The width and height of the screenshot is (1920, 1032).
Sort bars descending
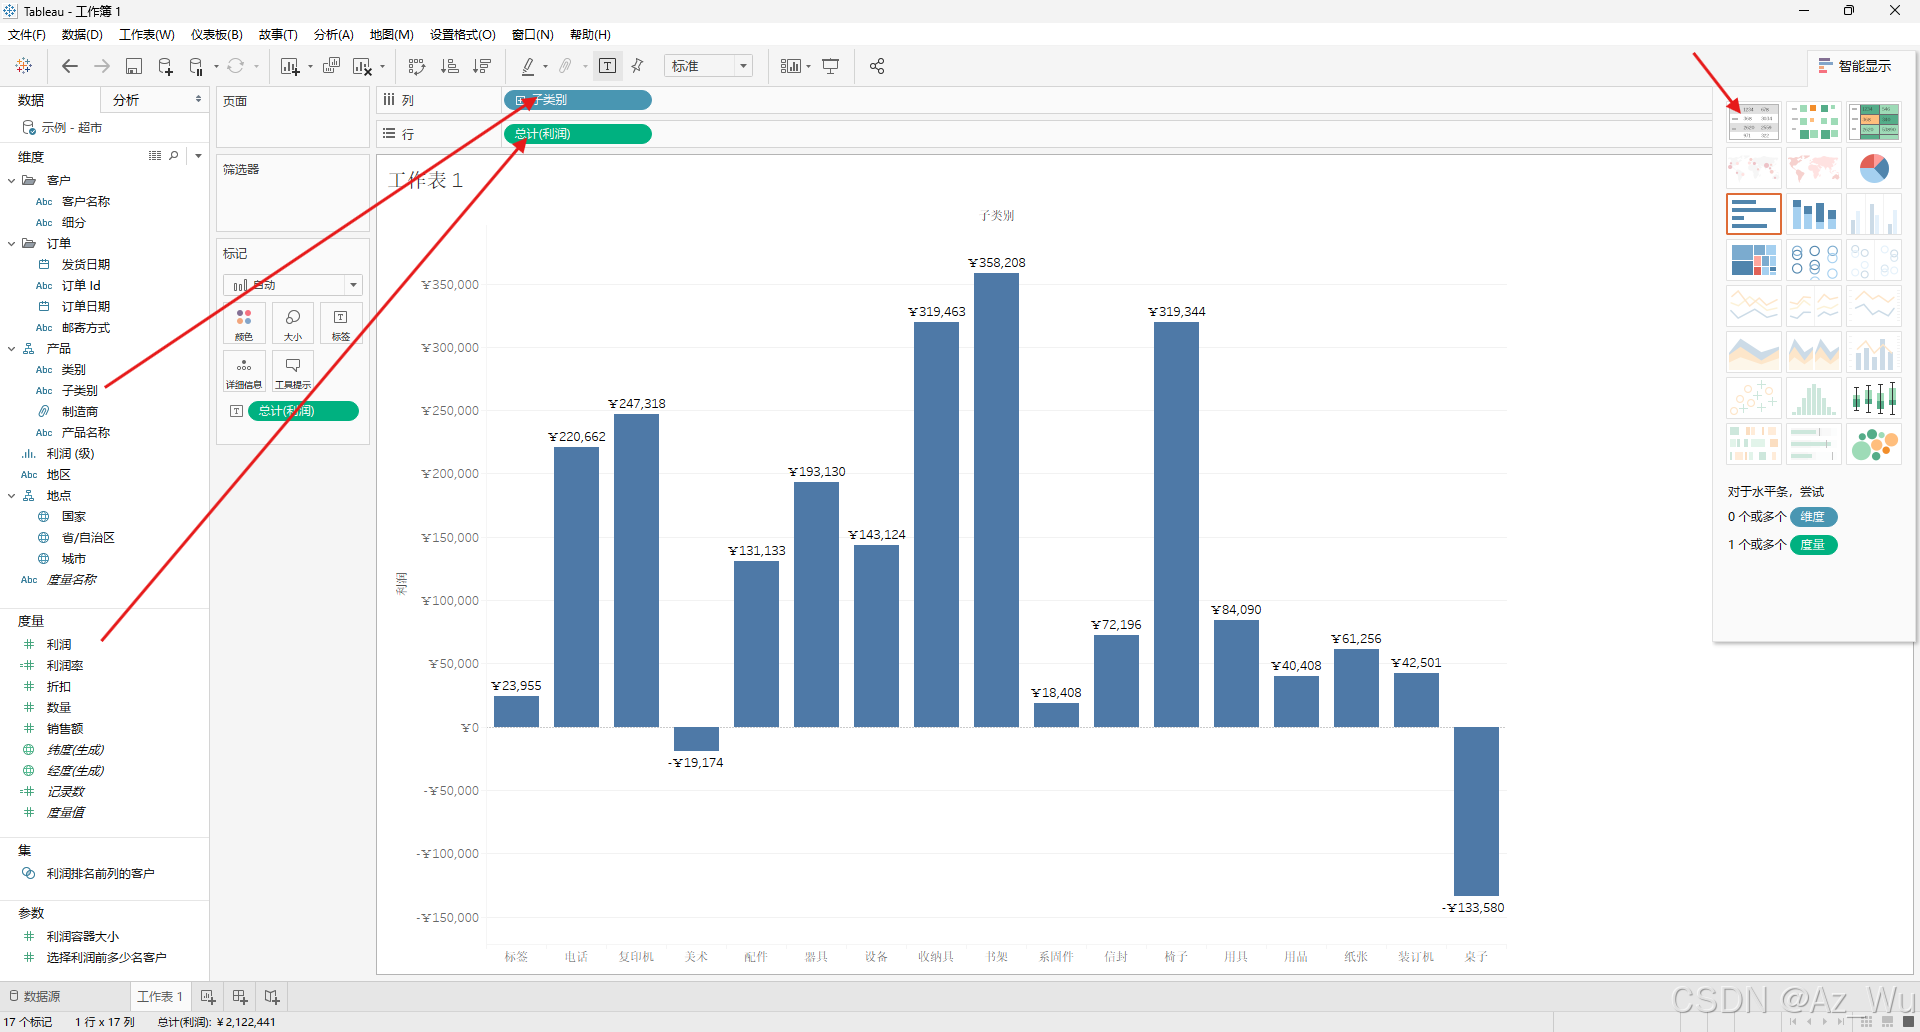pyautogui.click(x=482, y=66)
